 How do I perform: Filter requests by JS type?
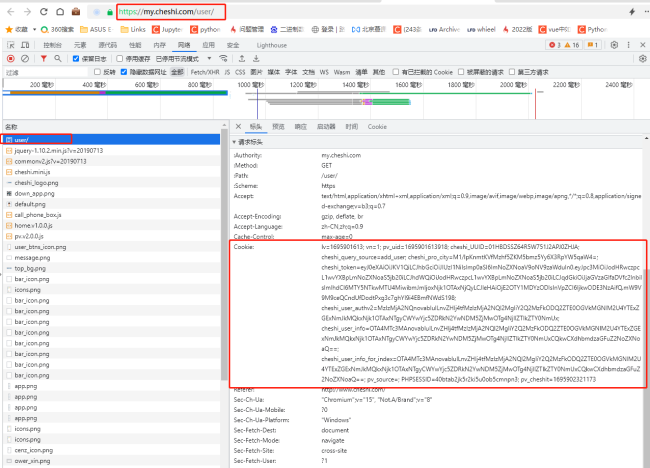[x=227, y=72]
